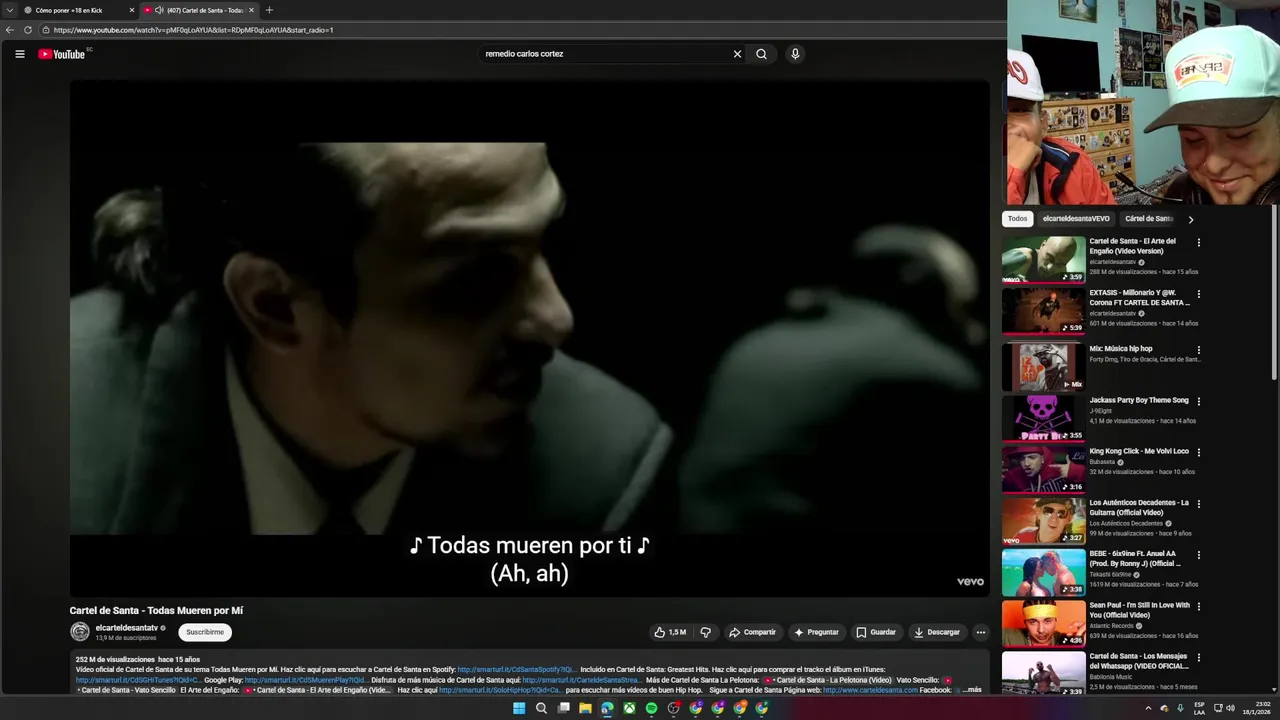The width and height of the screenshot is (1280, 720).
Task: Open 'Mix: Música hip hop' thumbnail
Action: coord(1043,367)
